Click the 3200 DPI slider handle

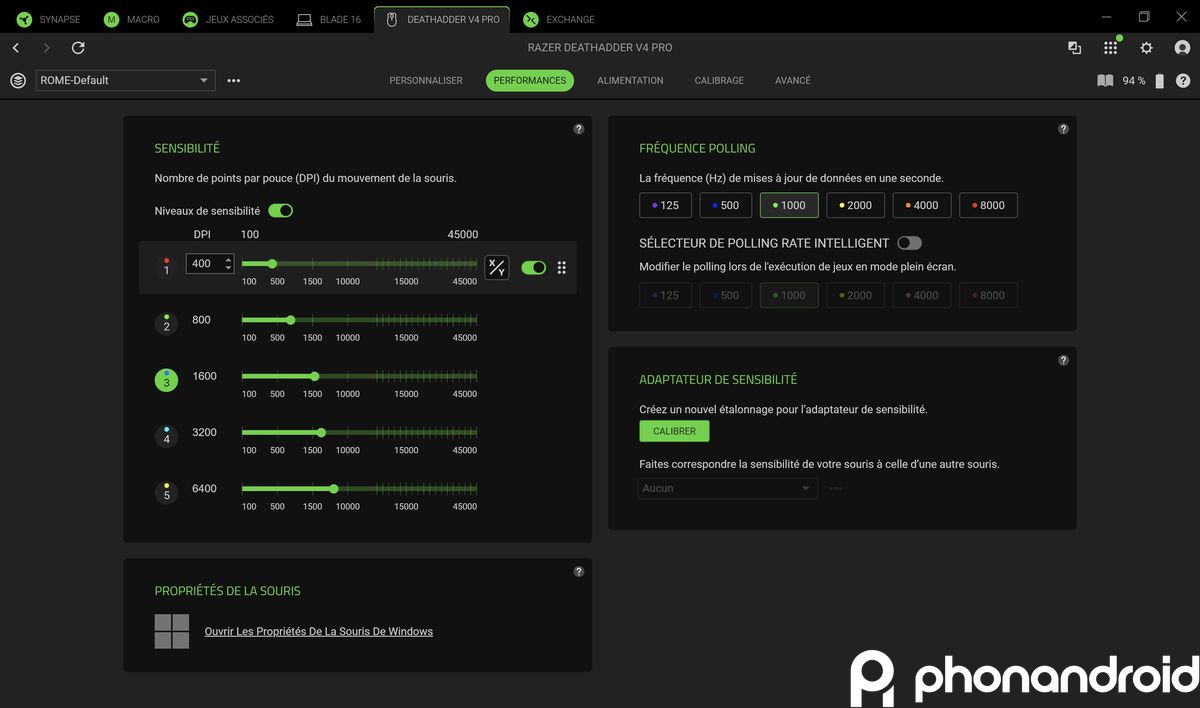click(321, 433)
